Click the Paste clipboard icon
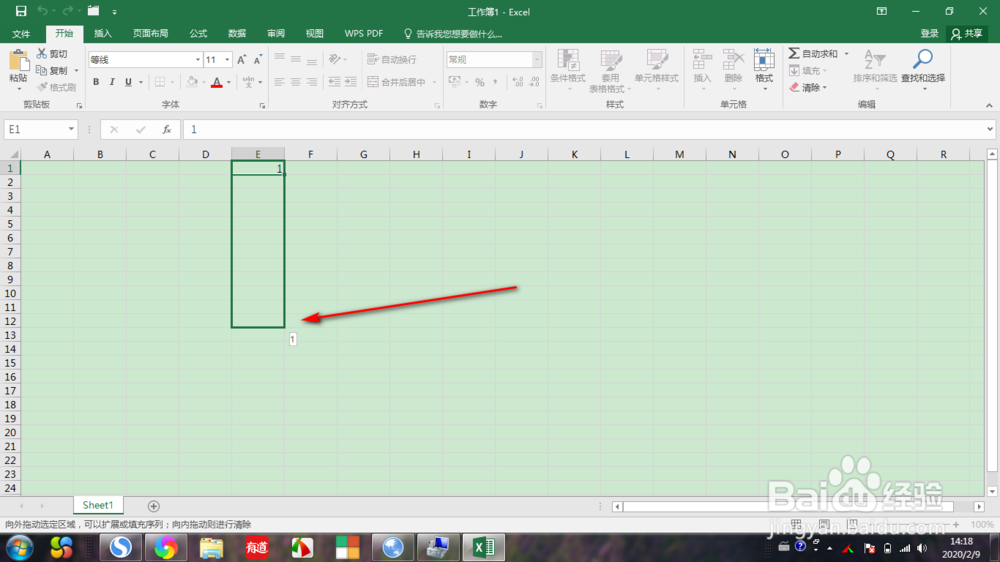Screen dimensions: 1000x562 pos(18,61)
